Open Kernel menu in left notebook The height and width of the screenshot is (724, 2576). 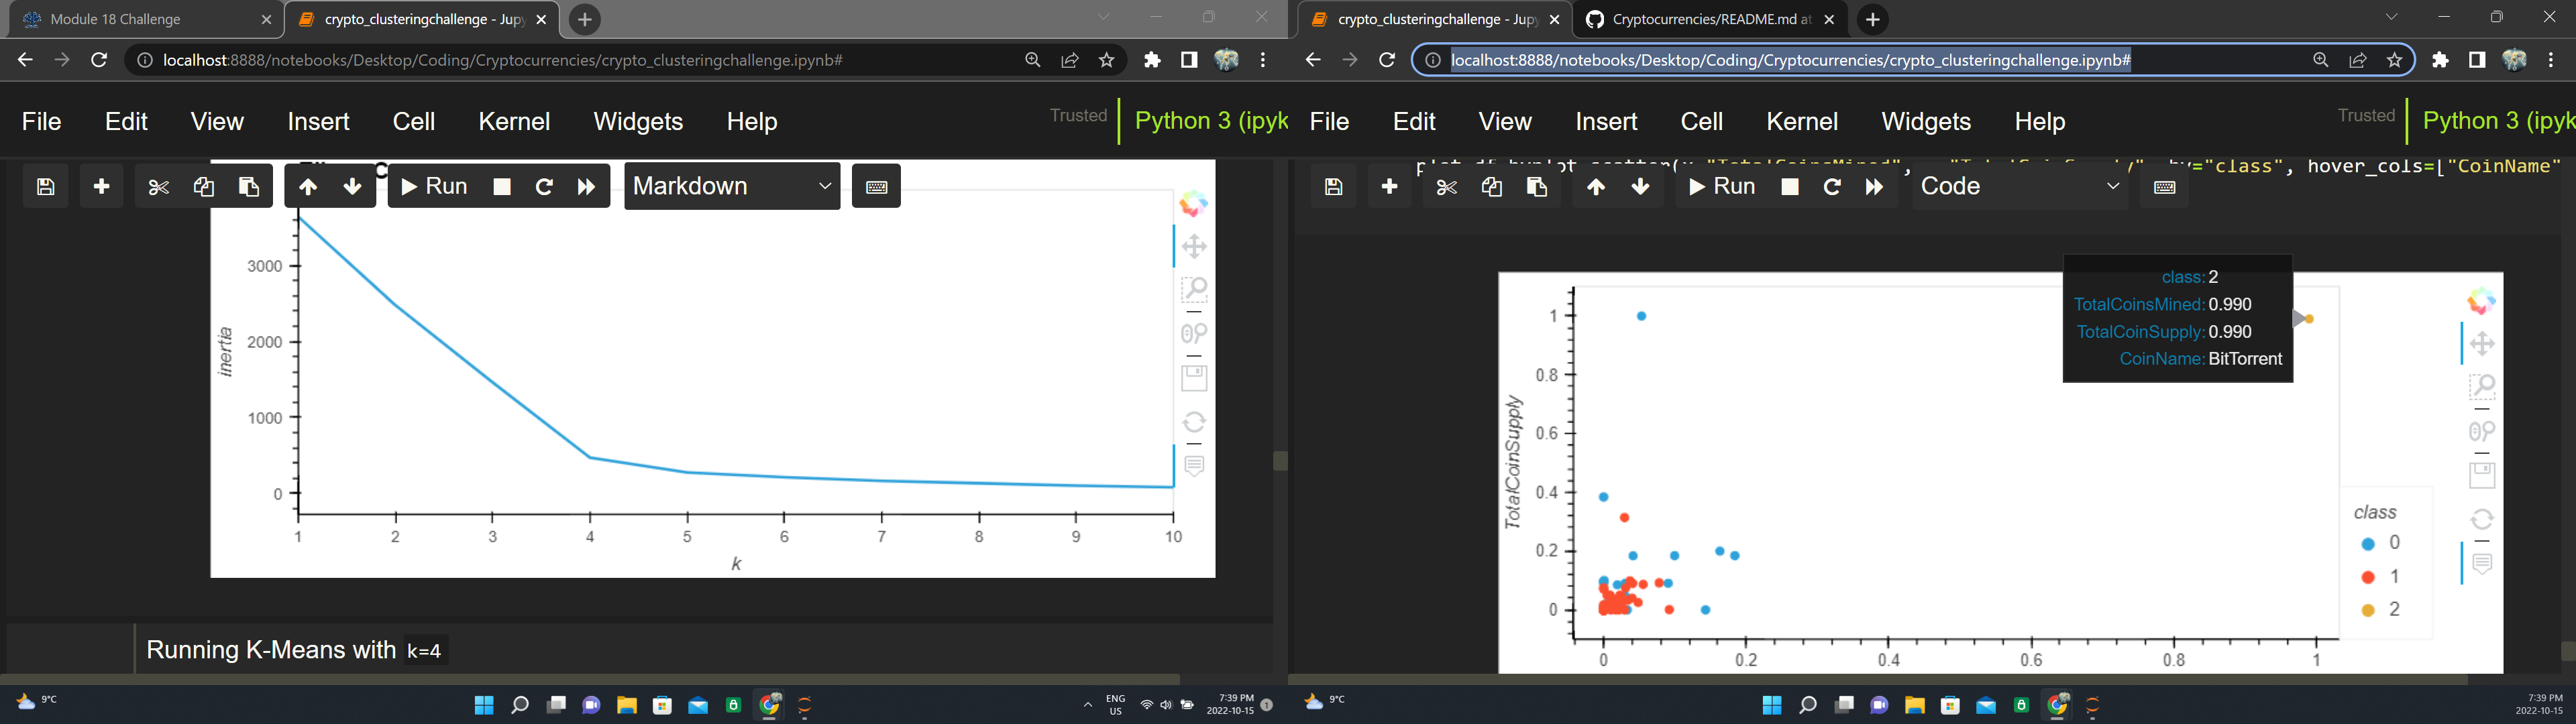tap(514, 121)
